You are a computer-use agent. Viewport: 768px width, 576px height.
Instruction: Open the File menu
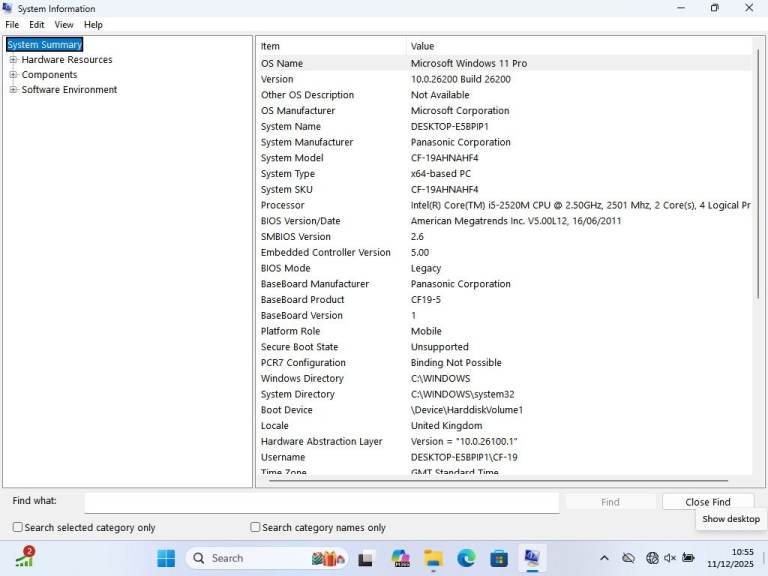tap(12, 24)
